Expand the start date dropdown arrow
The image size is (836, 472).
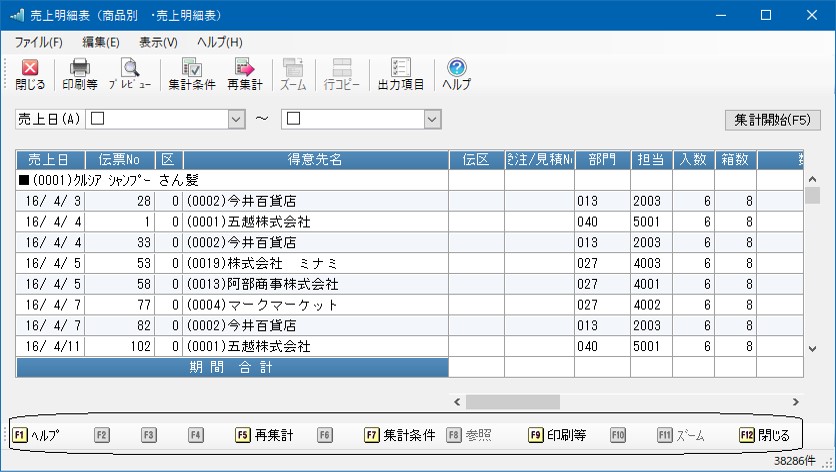coord(236,119)
